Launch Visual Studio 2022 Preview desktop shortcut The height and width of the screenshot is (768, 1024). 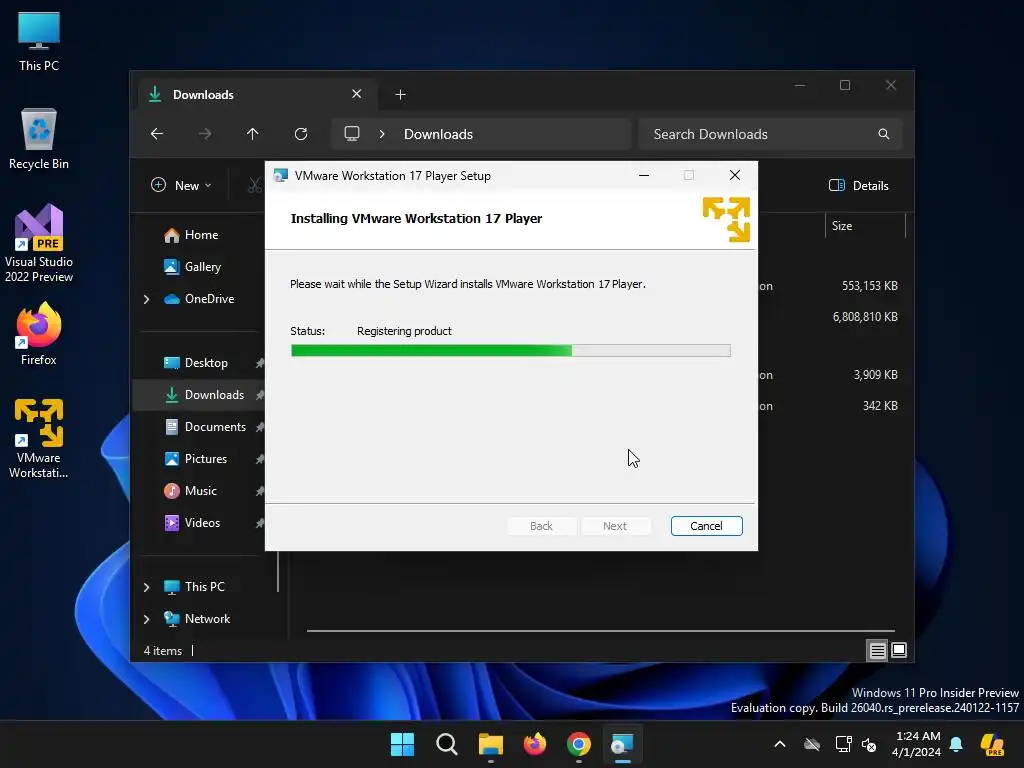(x=39, y=243)
